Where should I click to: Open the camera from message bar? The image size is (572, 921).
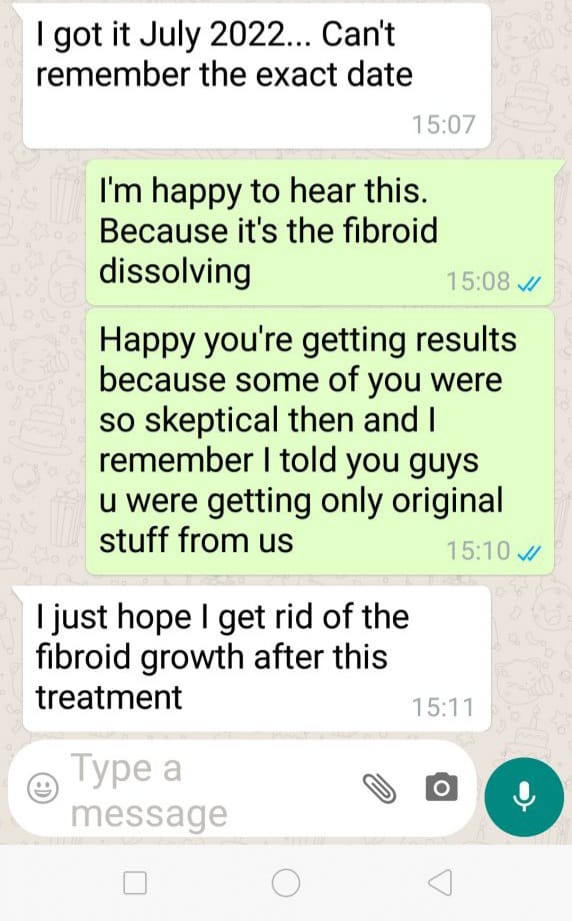click(442, 787)
